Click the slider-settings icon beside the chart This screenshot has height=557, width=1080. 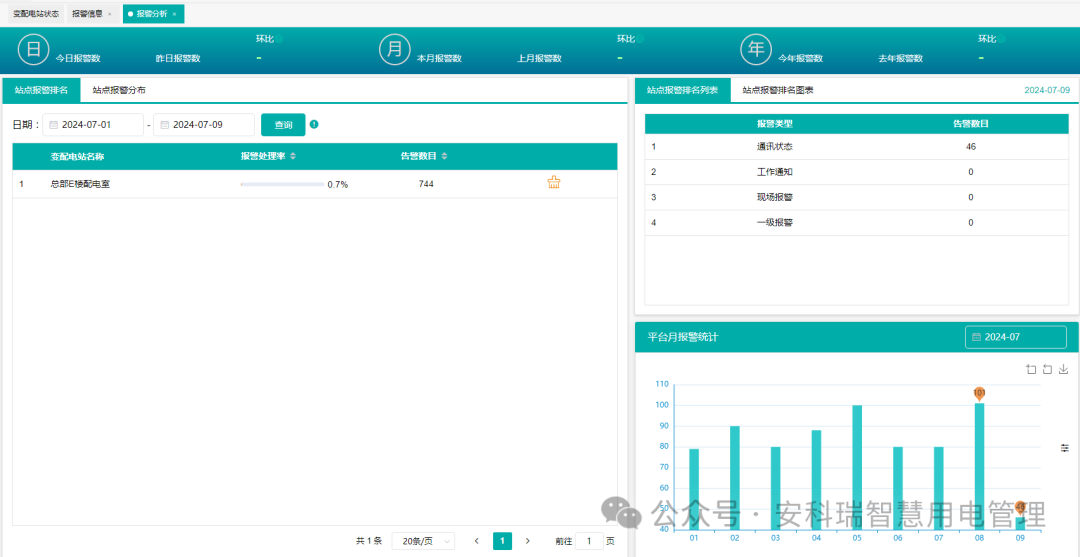[1065, 448]
